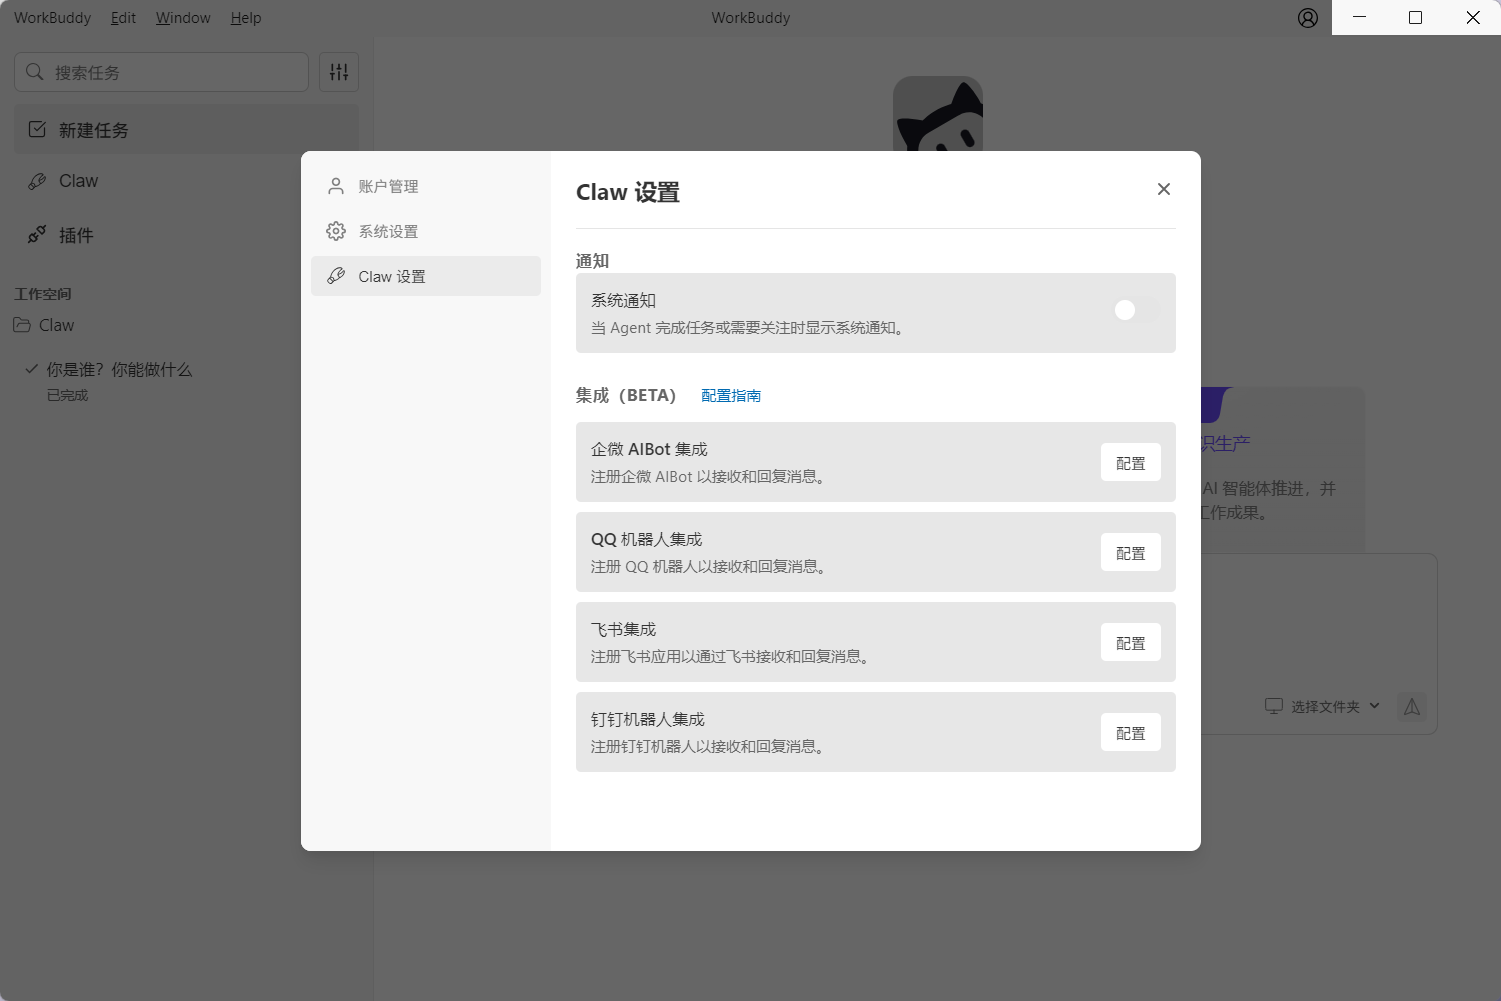Click the 系统设置 gear icon
The width and height of the screenshot is (1501, 1001).
point(336,231)
